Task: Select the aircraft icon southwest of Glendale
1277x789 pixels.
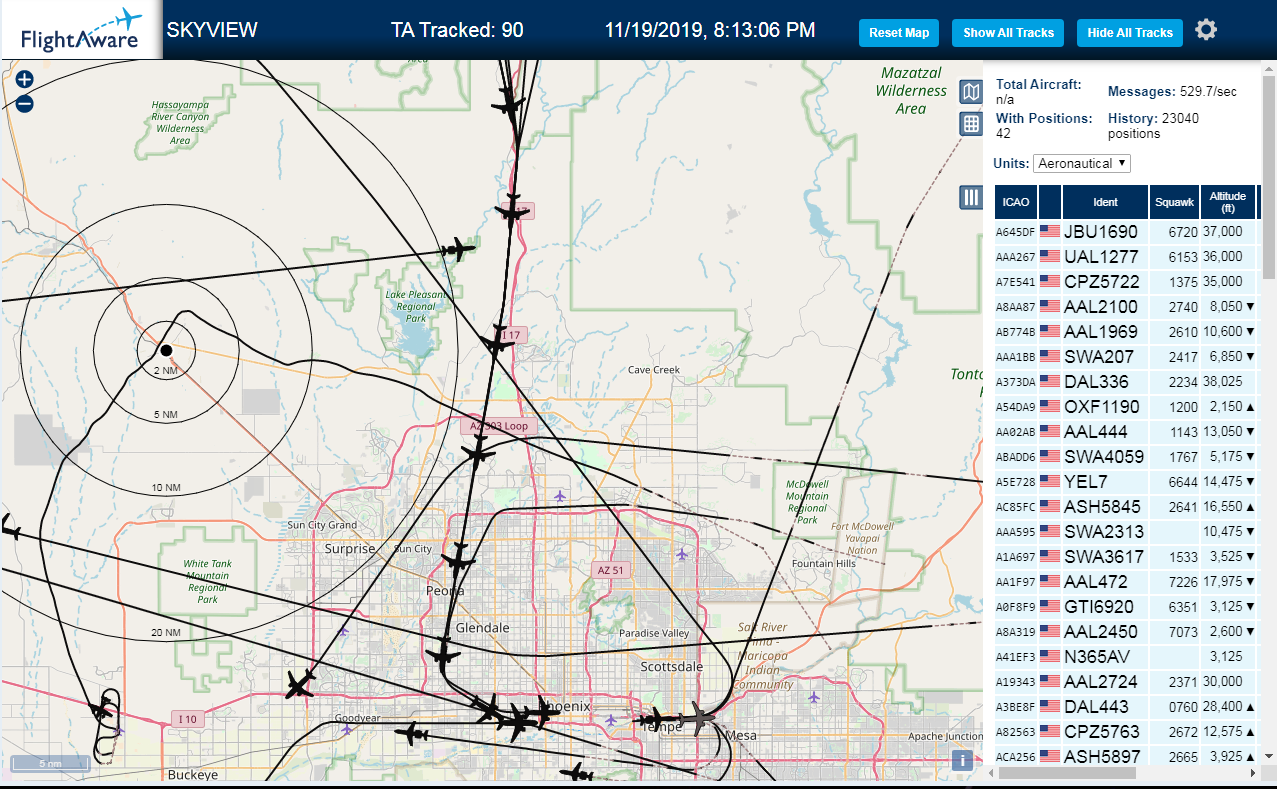Action: tap(441, 655)
